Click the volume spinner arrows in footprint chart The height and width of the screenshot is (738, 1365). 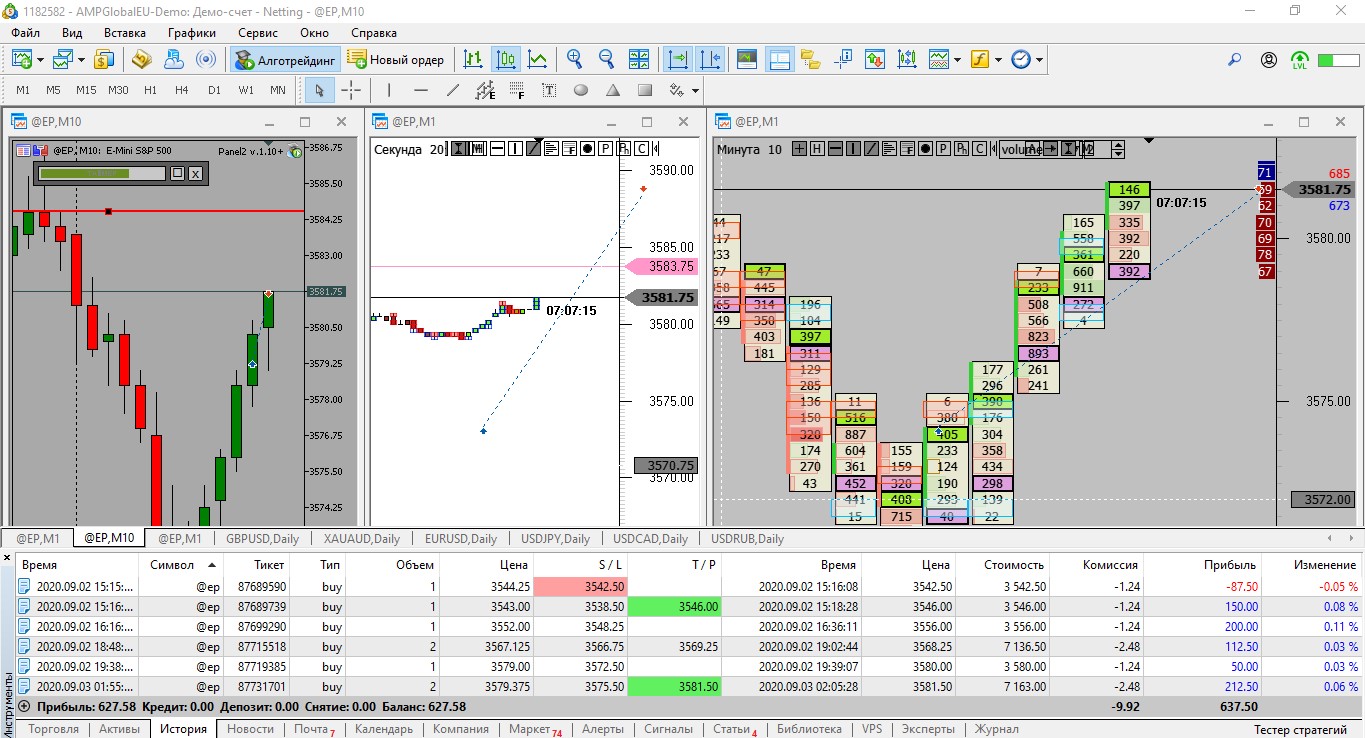1117,149
